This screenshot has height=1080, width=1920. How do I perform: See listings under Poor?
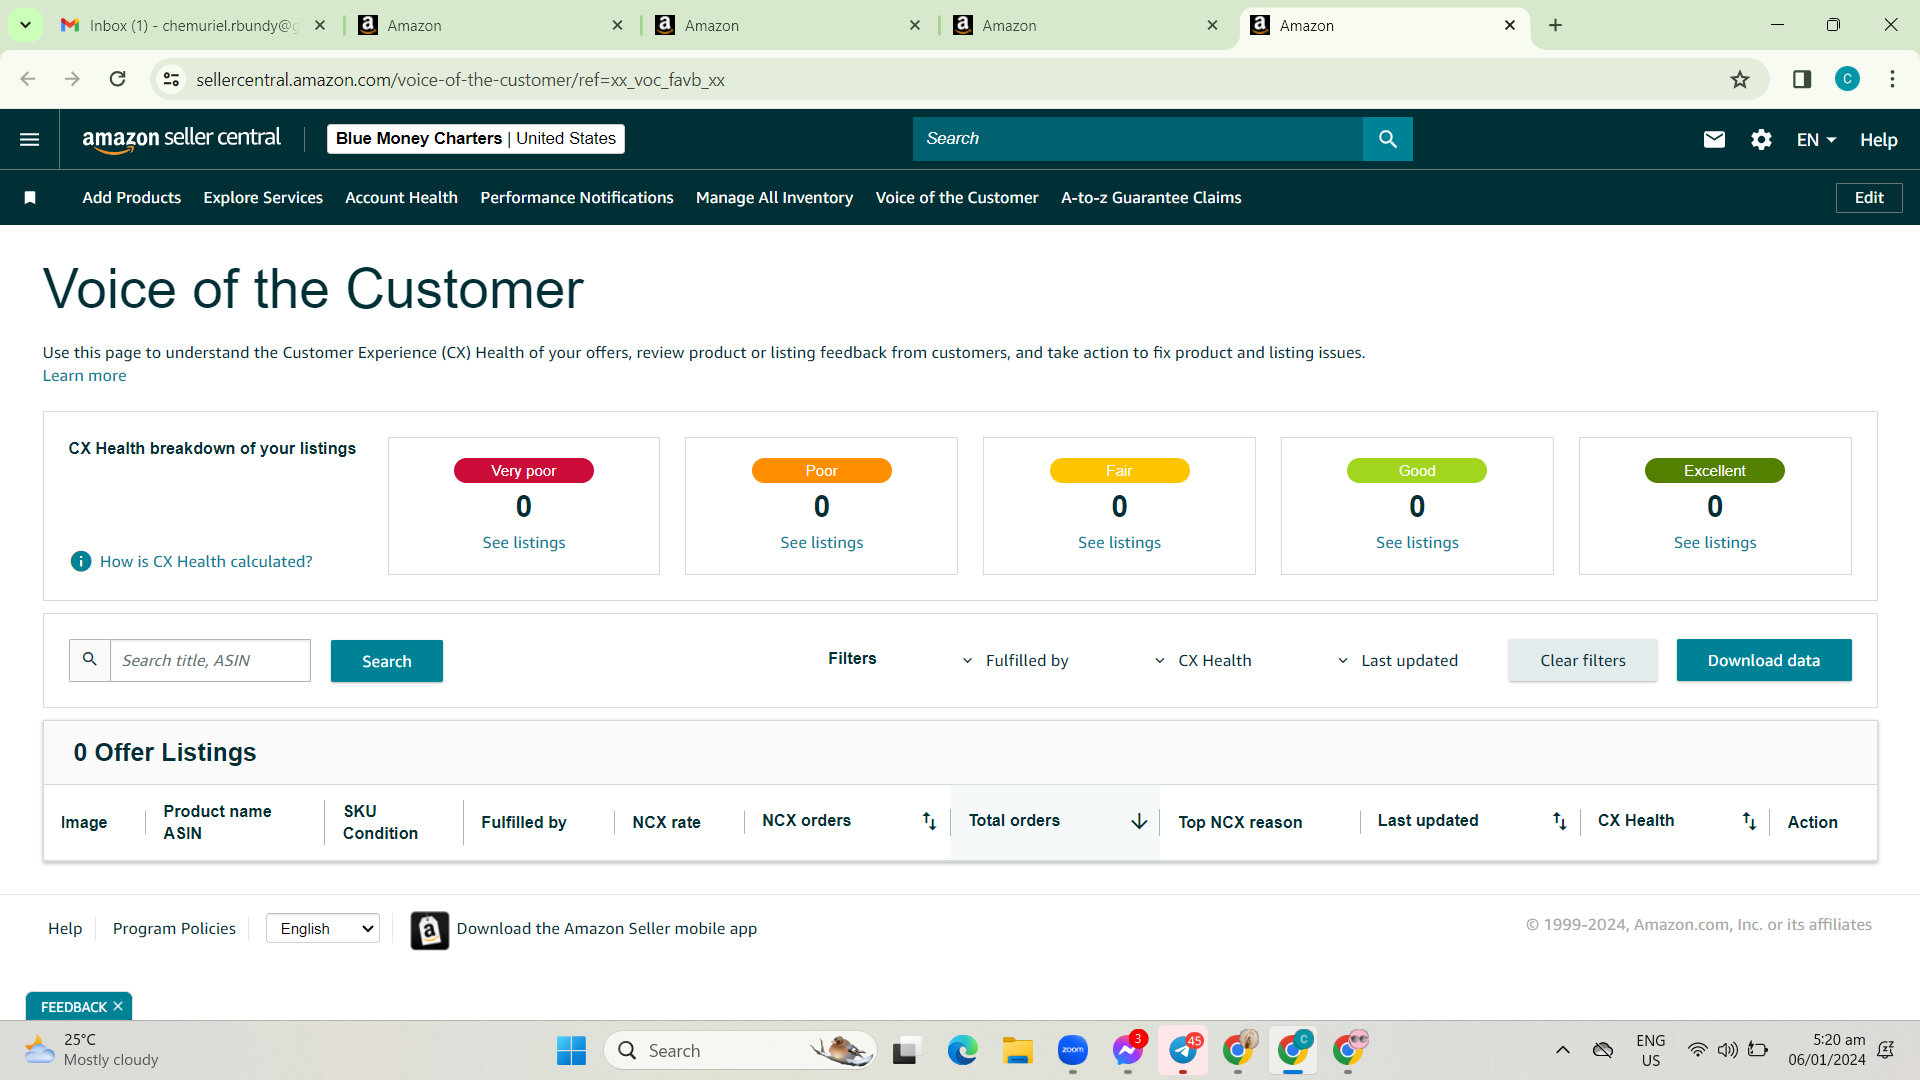tap(821, 543)
